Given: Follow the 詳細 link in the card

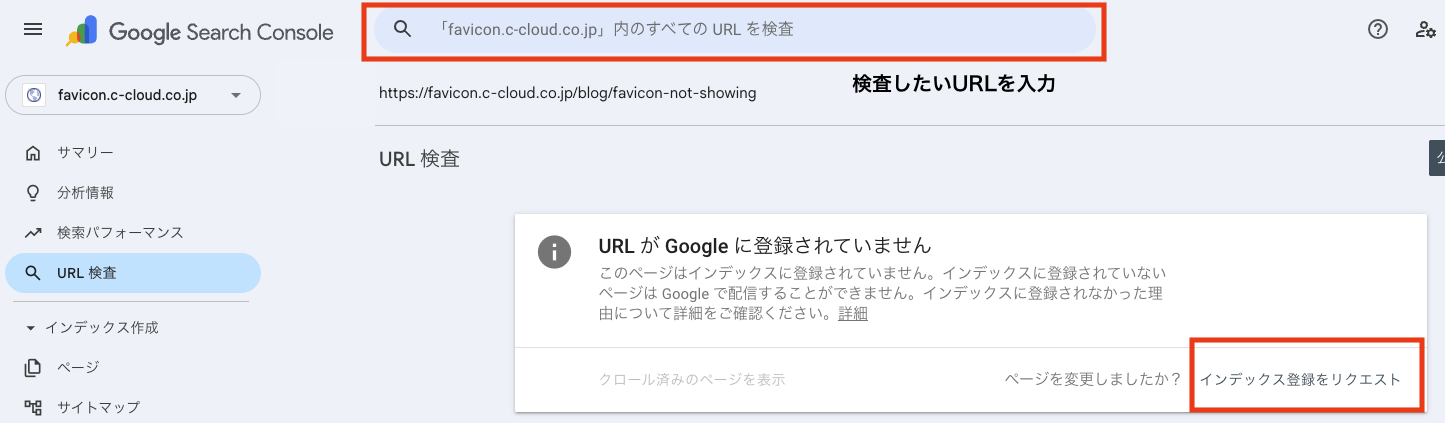Looking at the screenshot, I should click(x=852, y=314).
